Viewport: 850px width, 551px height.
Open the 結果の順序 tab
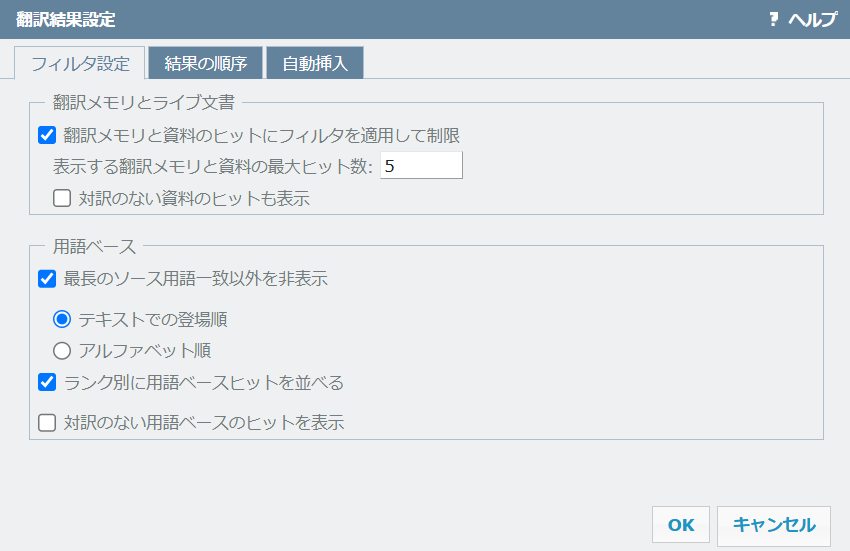[x=205, y=64]
